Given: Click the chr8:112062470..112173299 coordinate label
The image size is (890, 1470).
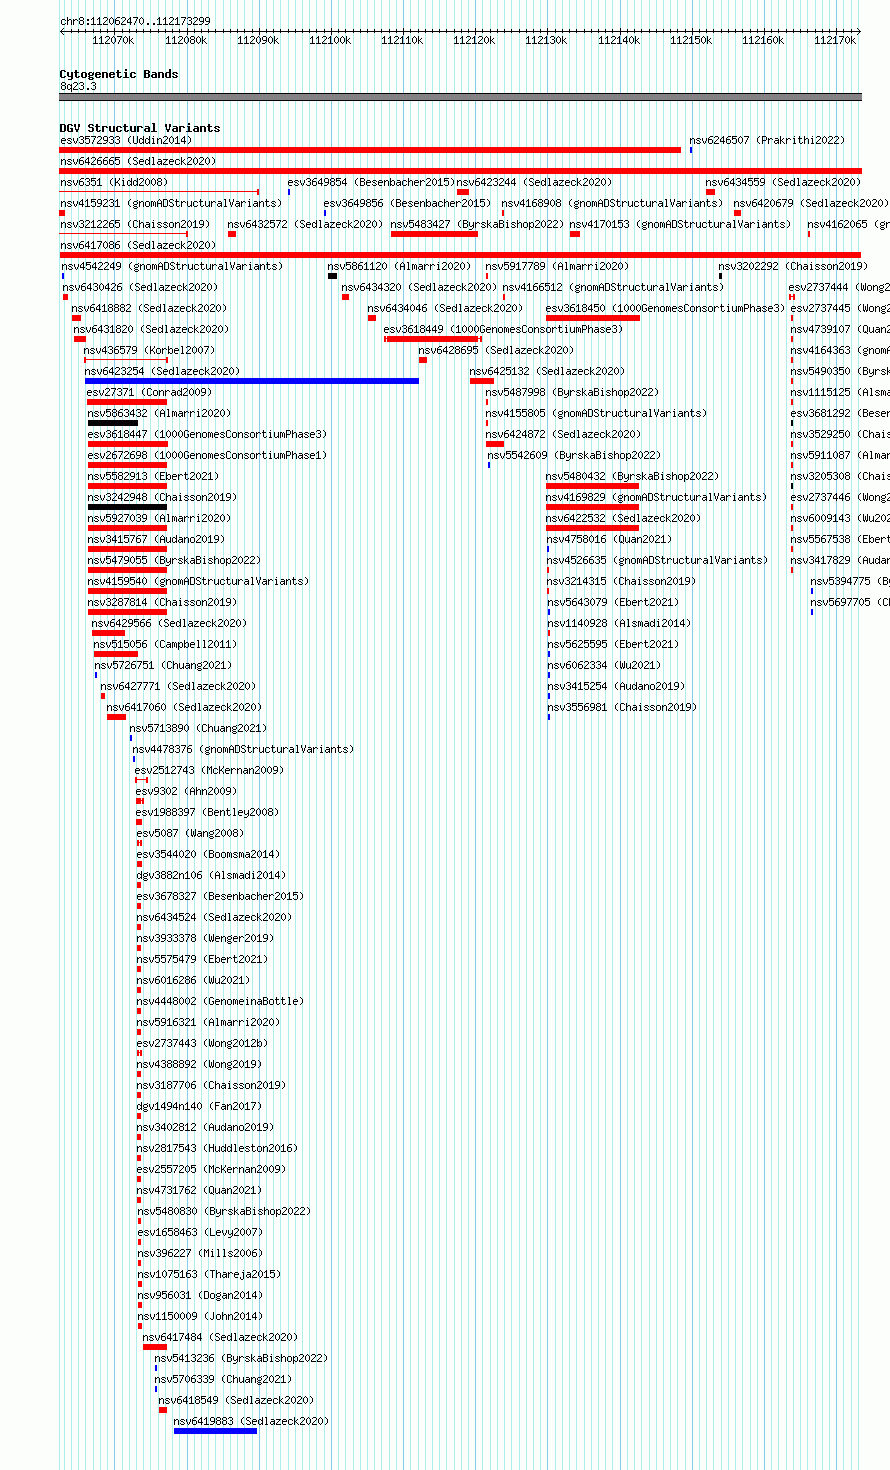Looking at the screenshot, I should tap(135, 21).
